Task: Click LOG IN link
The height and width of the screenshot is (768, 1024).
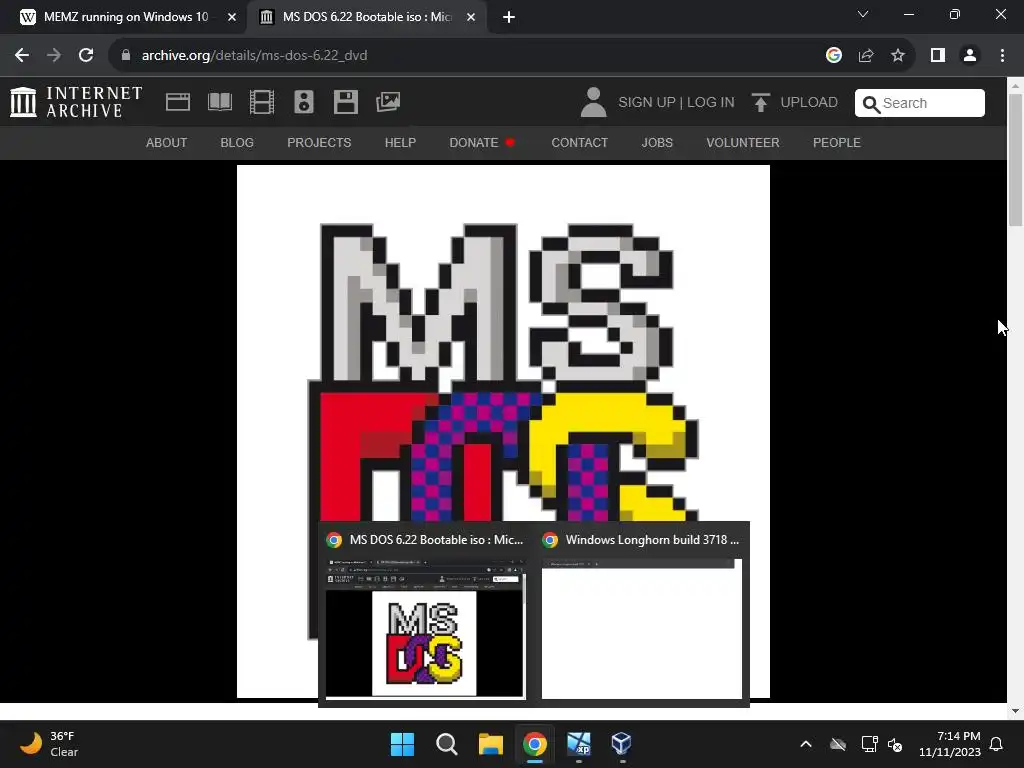Action: coord(711,103)
